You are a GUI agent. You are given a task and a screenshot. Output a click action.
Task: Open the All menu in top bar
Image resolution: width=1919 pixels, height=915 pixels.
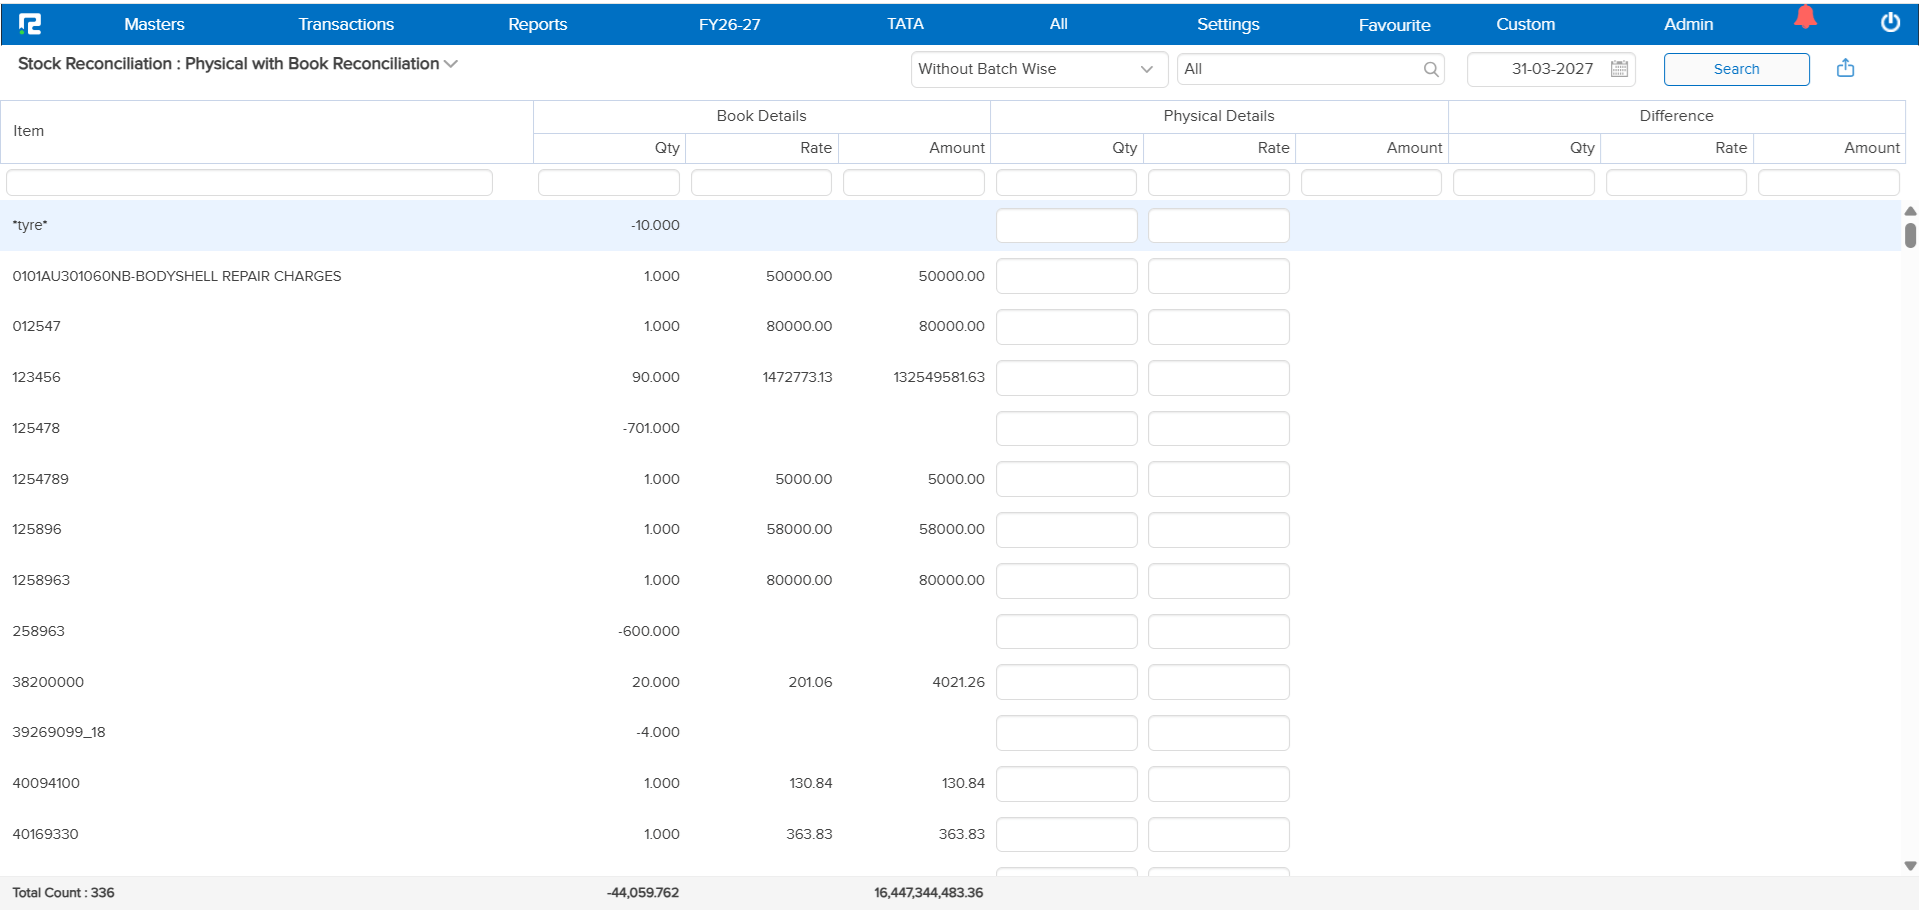coord(1058,24)
